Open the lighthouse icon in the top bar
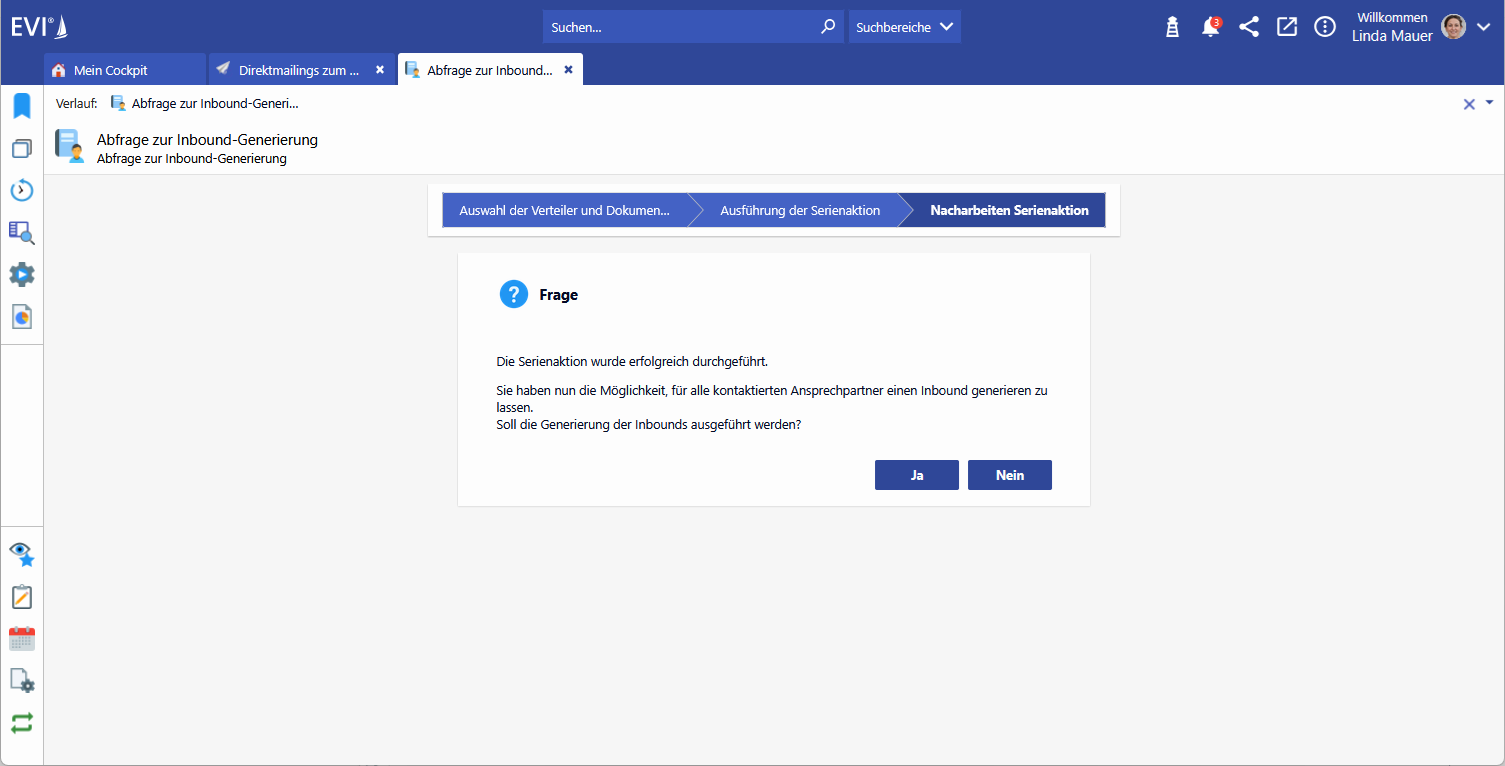 1171,26
